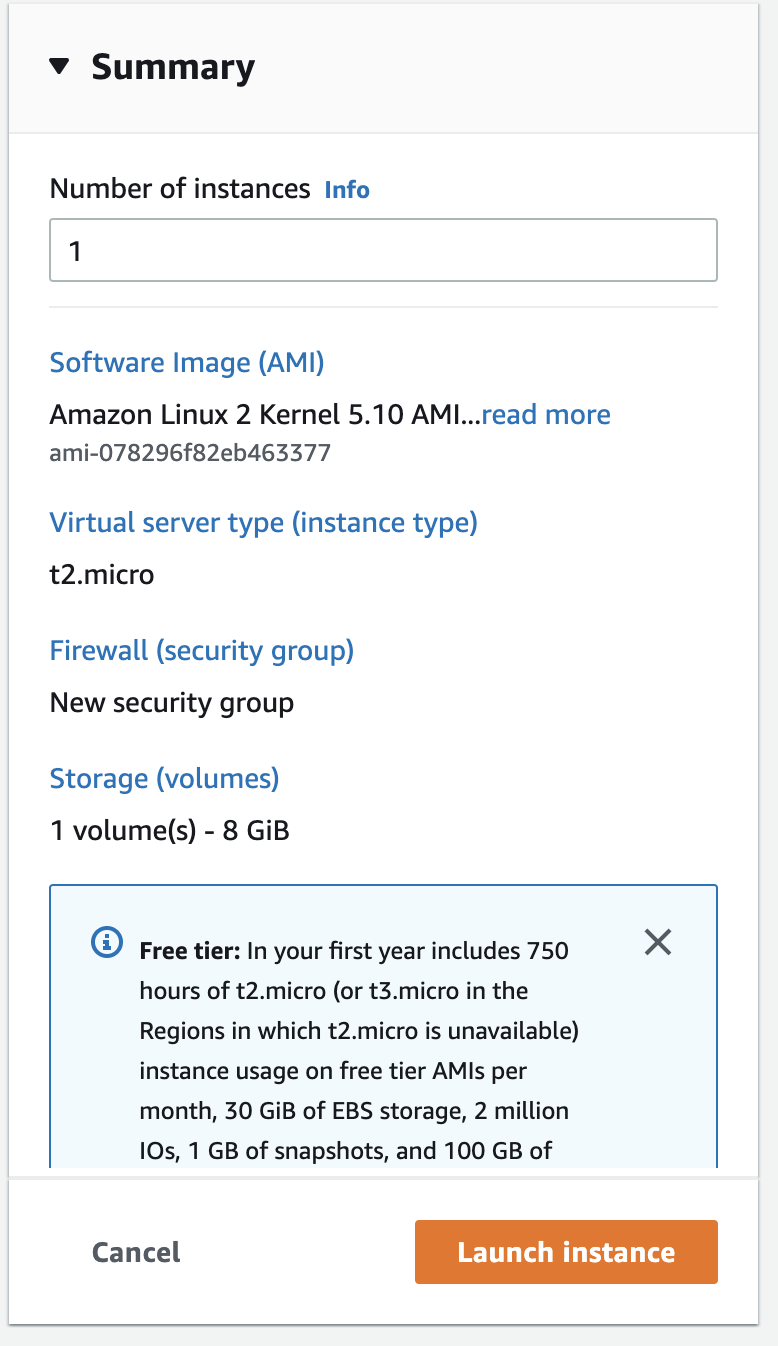Open the Storage (volumes) link
The width and height of the screenshot is (778, 1346).
[x=164, y=778]
